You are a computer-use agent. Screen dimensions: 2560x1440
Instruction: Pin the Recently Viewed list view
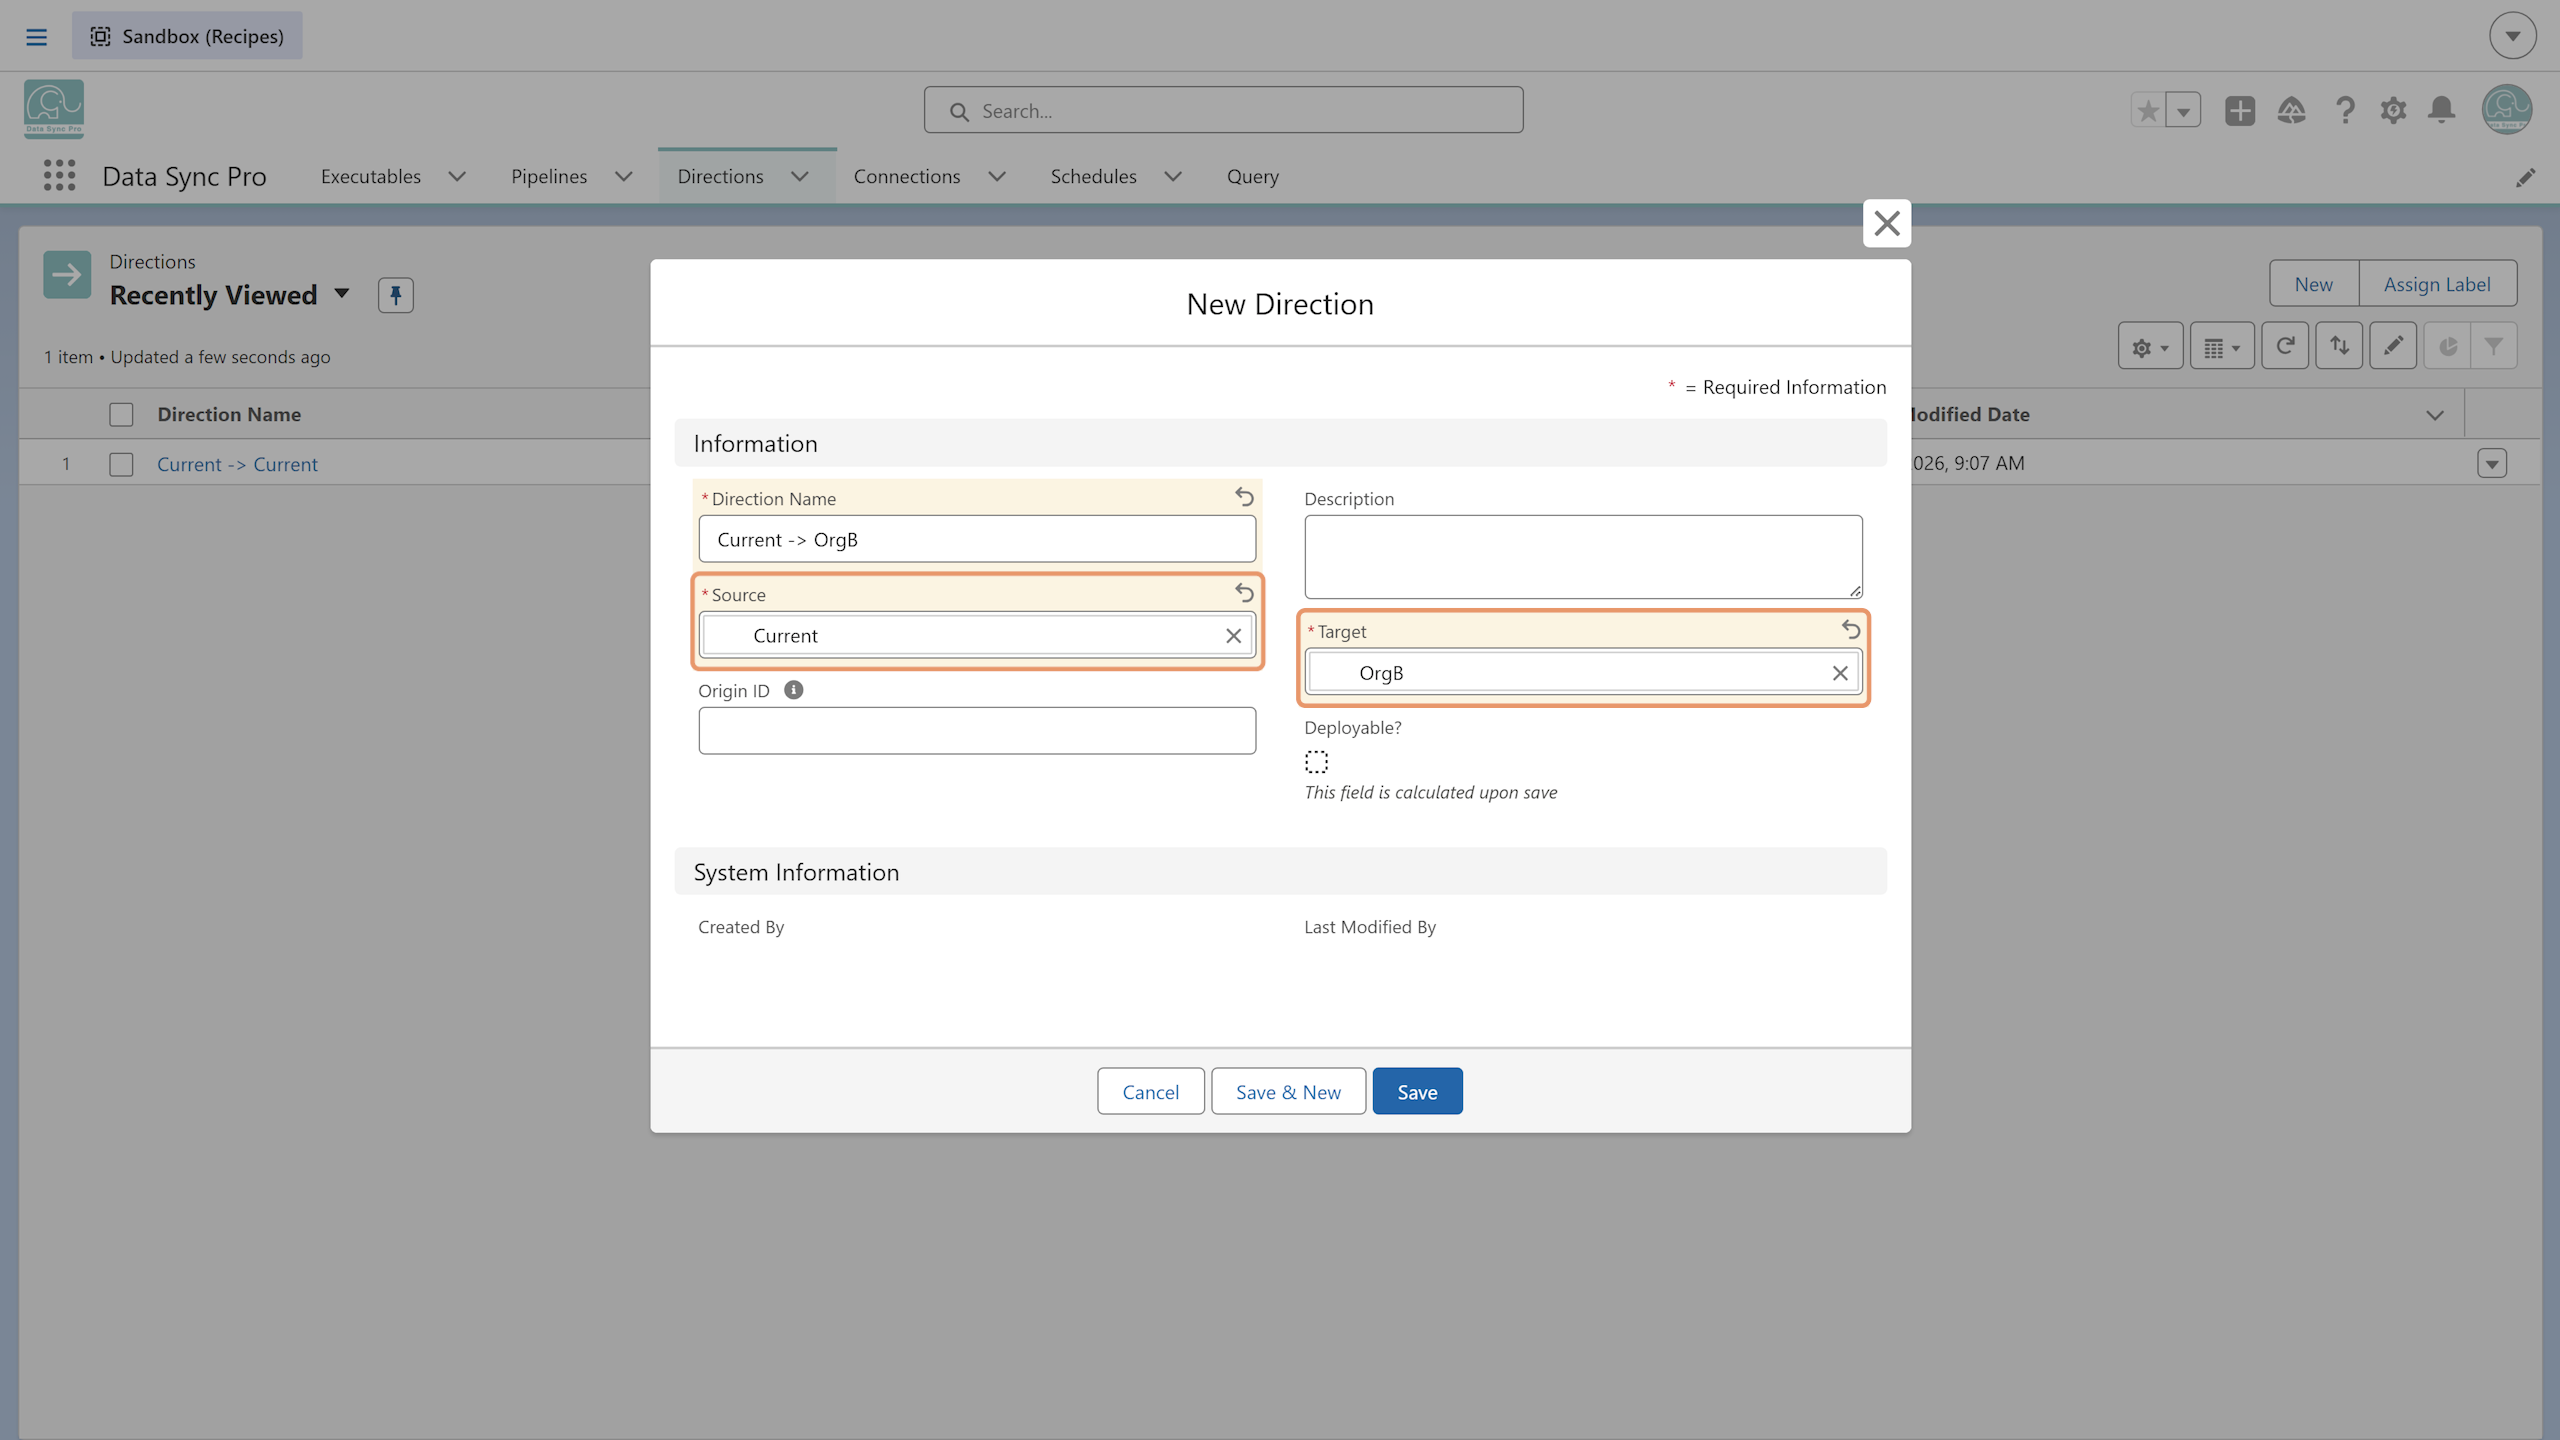click(395, 295)
